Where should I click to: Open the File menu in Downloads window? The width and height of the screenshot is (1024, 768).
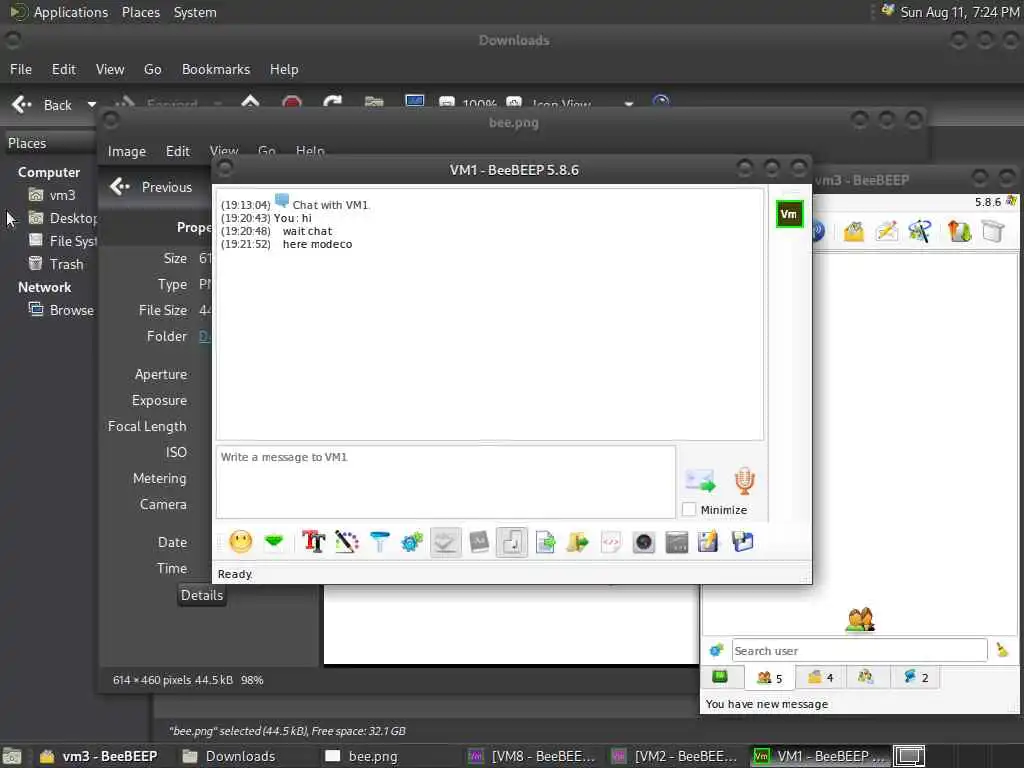click(21, 69)
